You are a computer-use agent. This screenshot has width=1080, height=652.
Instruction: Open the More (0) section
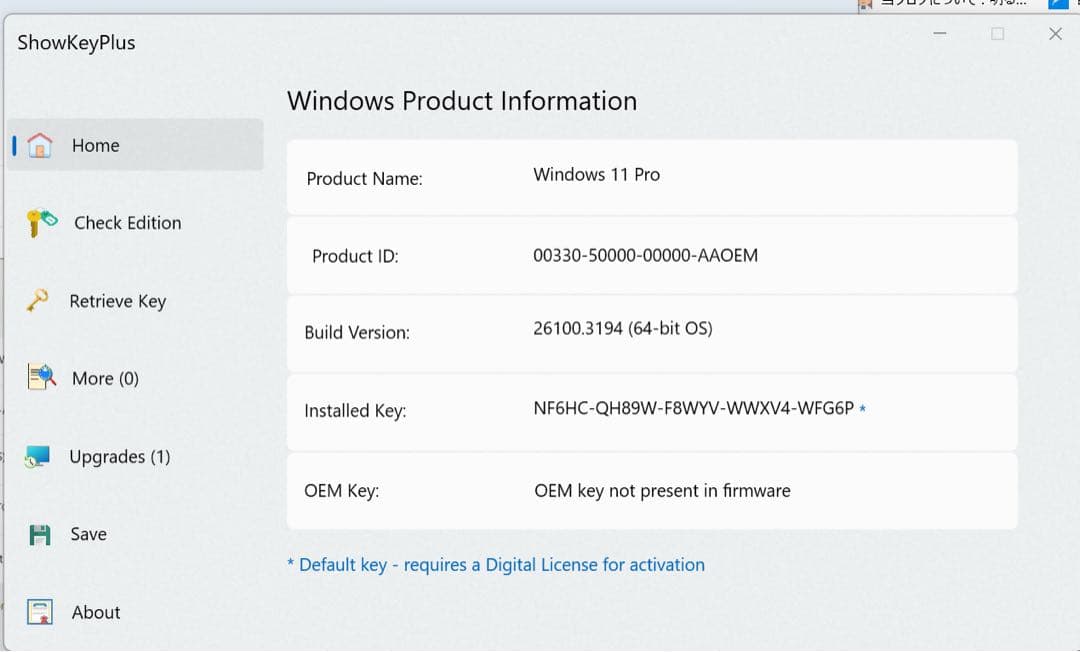pyautogui.click(x=105, y=378)
